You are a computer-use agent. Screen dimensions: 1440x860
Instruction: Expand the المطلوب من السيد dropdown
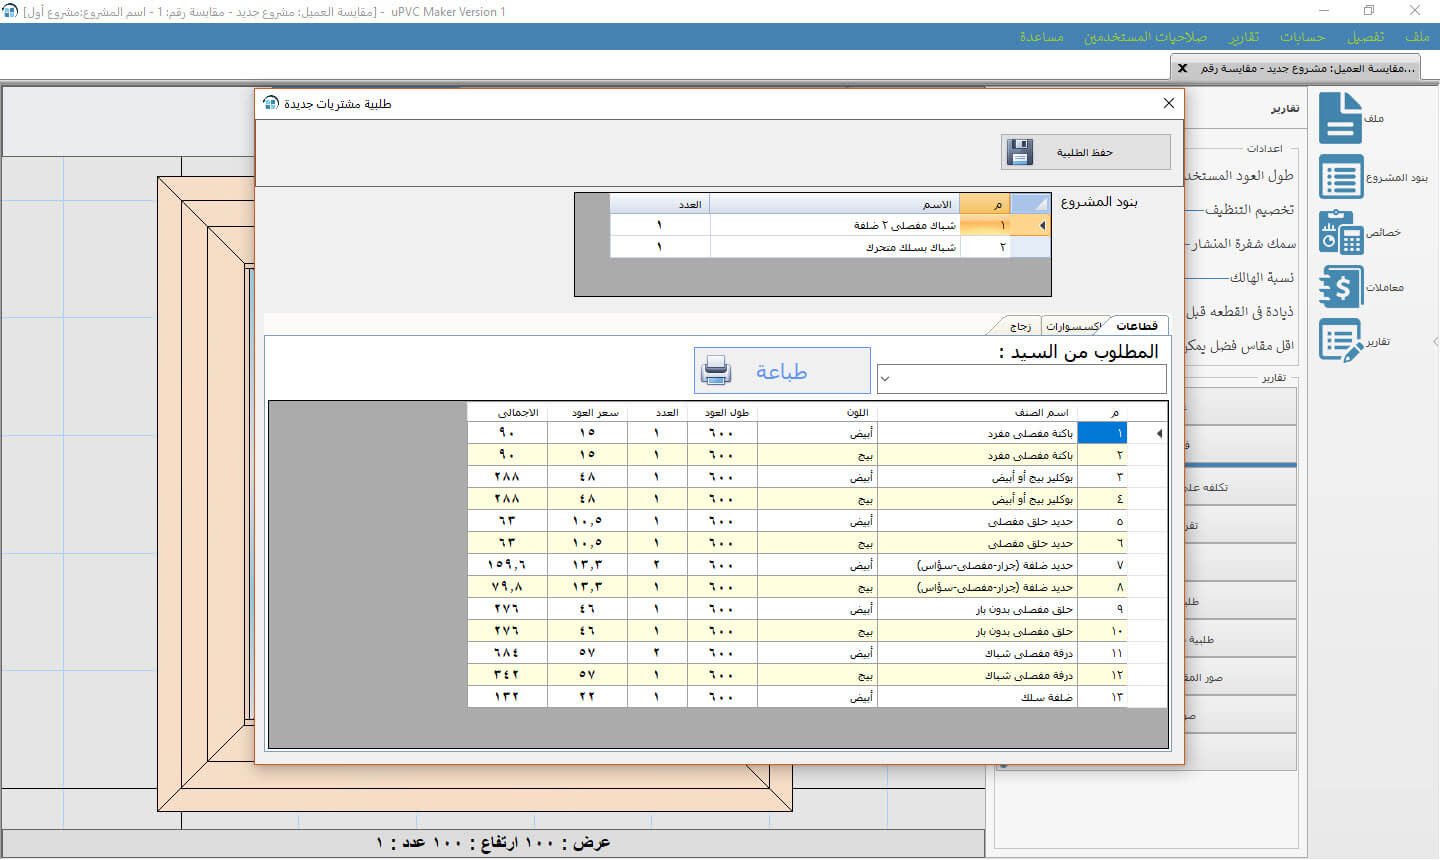[885, 379]
